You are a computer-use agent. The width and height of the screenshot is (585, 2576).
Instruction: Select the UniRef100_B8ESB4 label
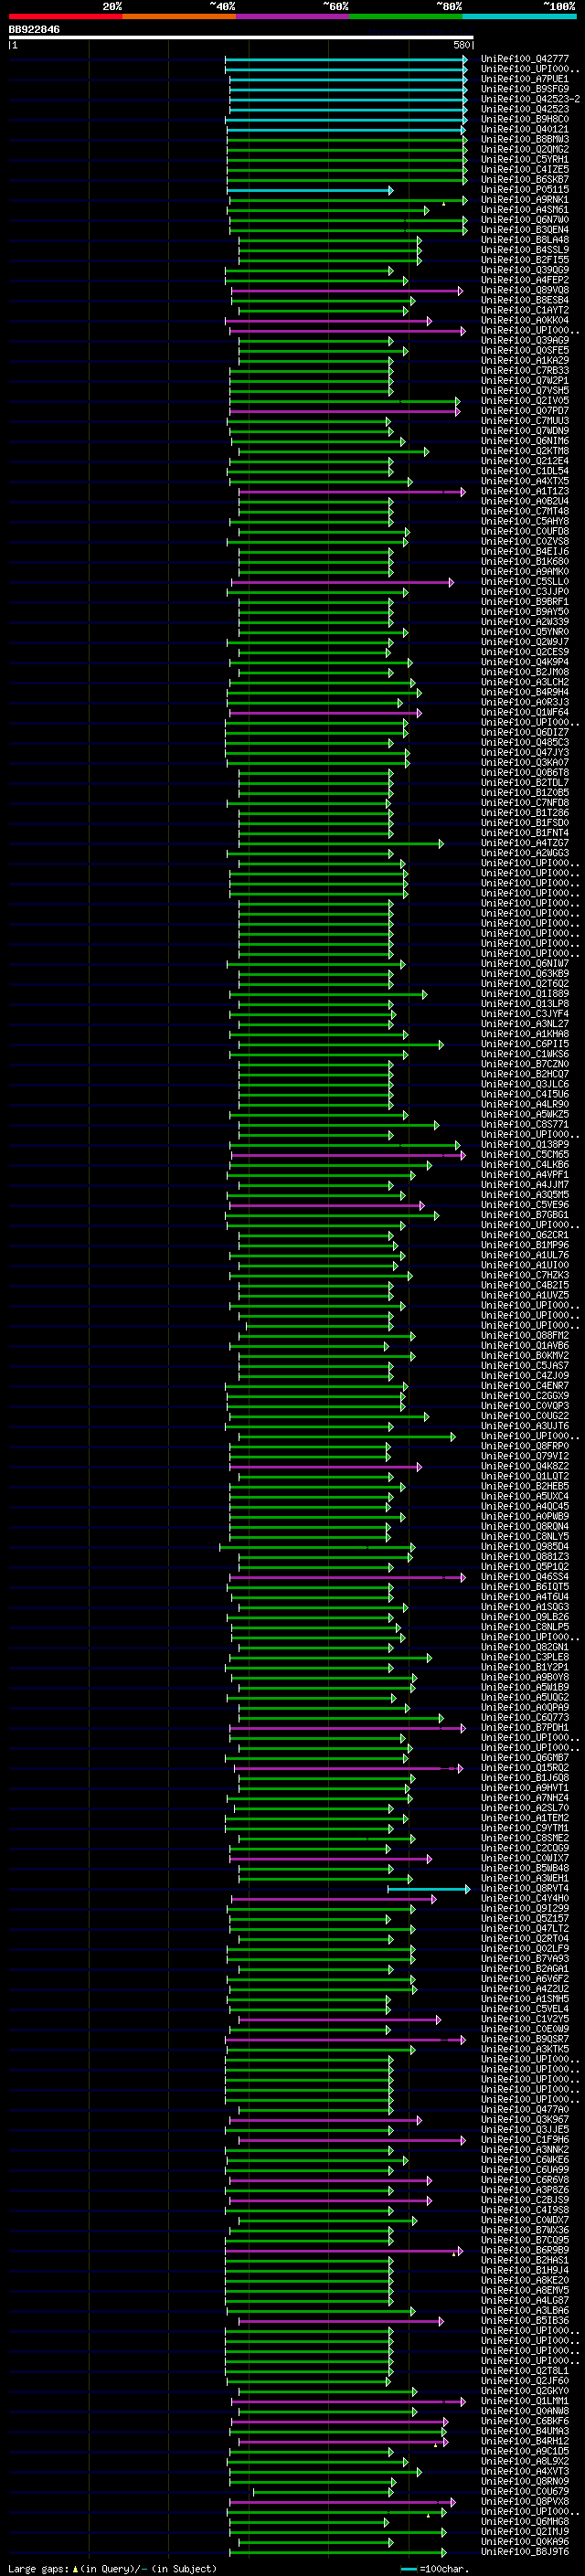(x=525, y=300)
